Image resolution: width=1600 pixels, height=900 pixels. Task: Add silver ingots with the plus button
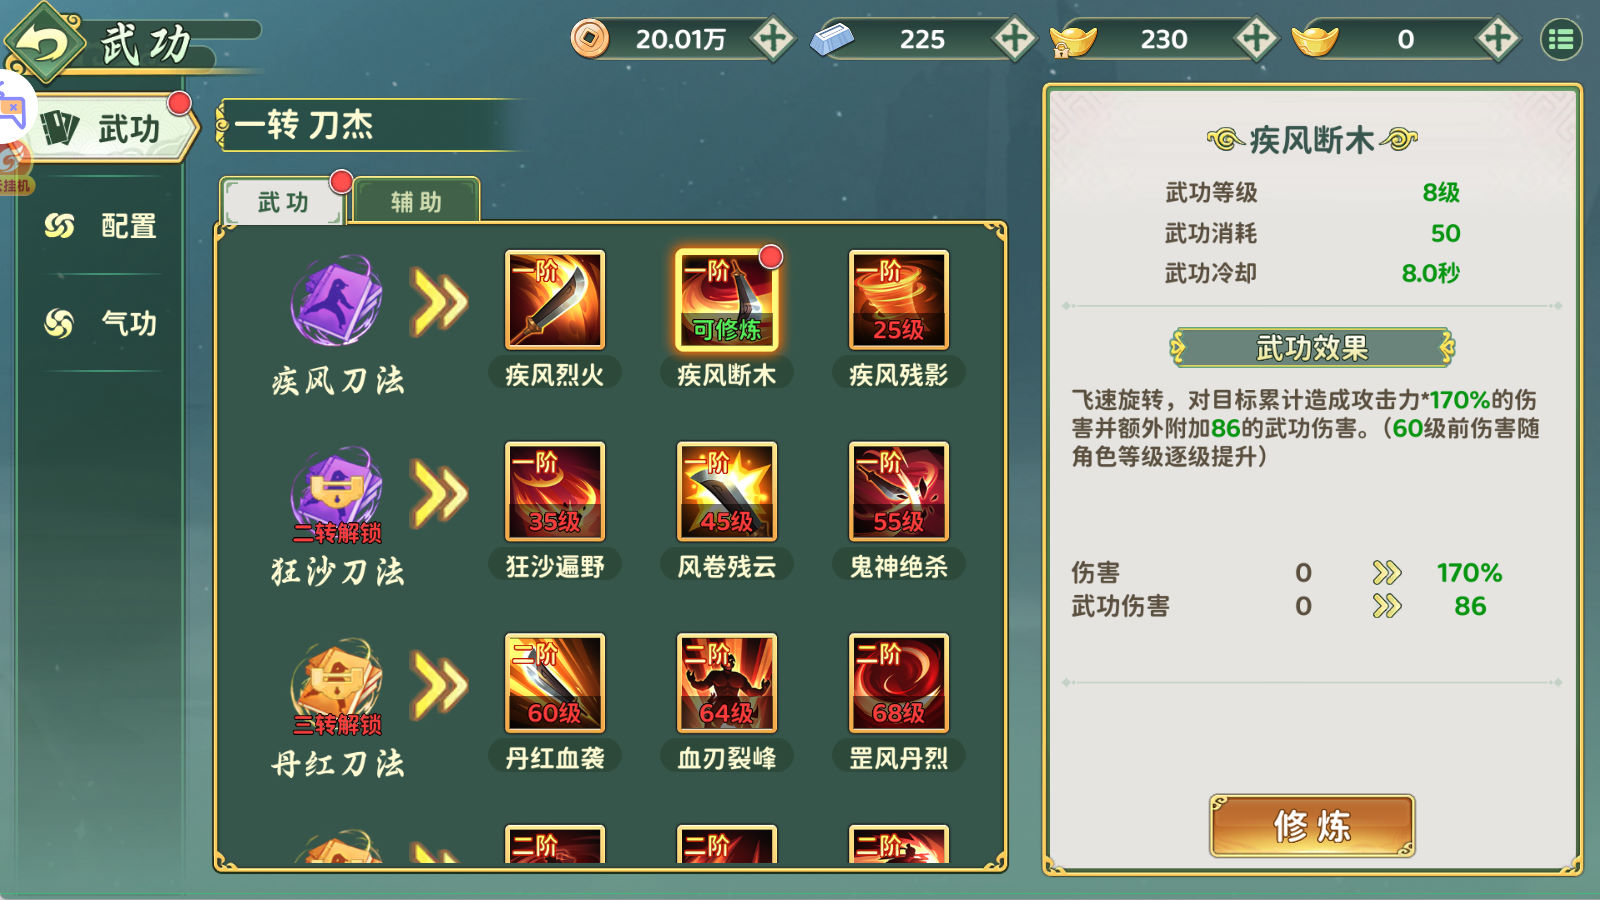click(x=1014, y=39)
